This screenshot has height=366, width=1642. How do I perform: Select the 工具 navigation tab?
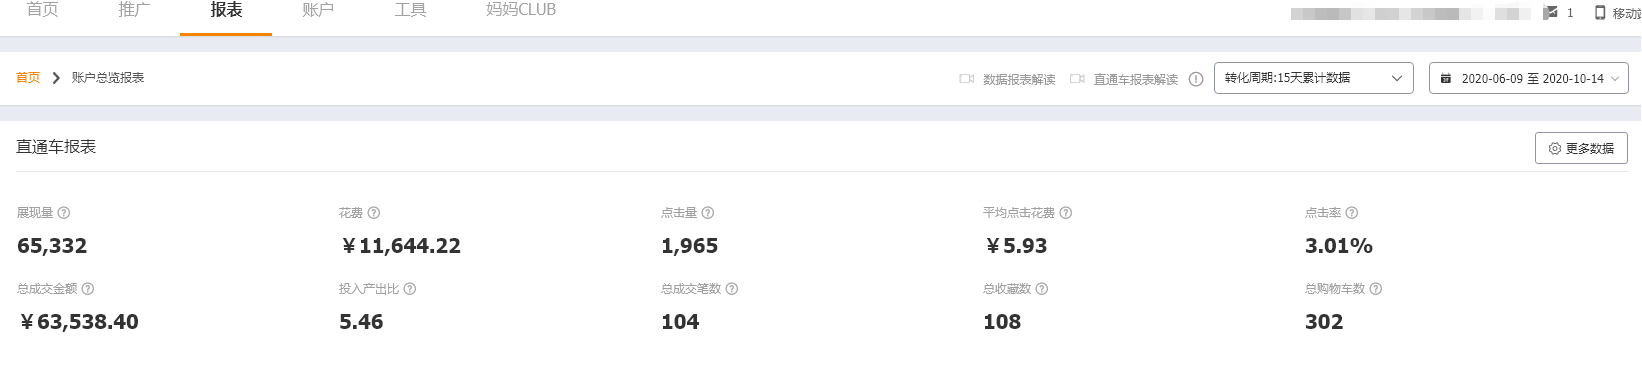click(x=410, y=10)
